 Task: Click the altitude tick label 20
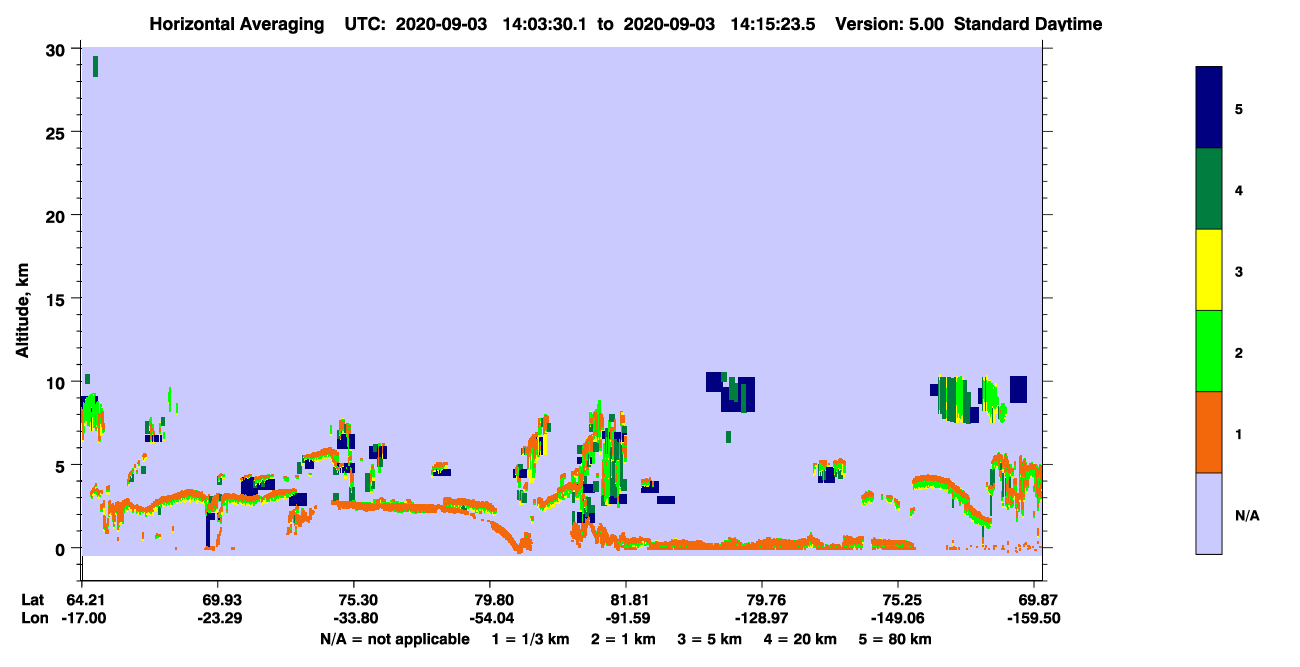(56, 215)
